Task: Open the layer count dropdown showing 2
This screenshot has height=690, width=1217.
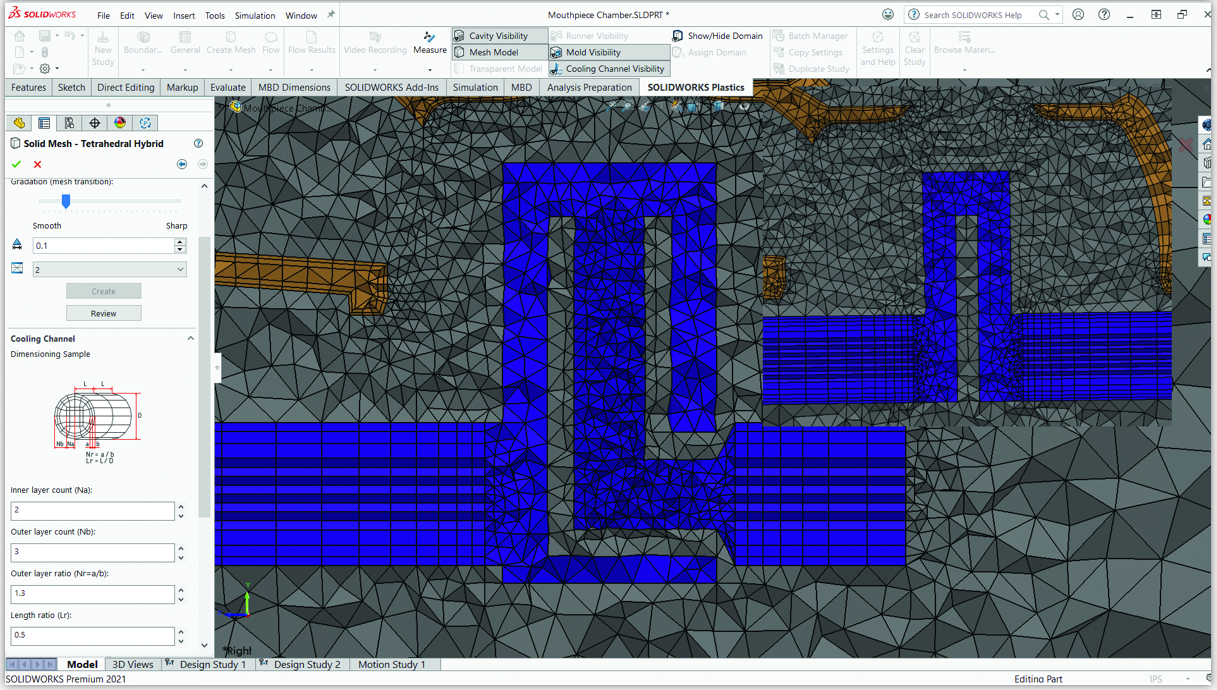Action: (109, 269)
